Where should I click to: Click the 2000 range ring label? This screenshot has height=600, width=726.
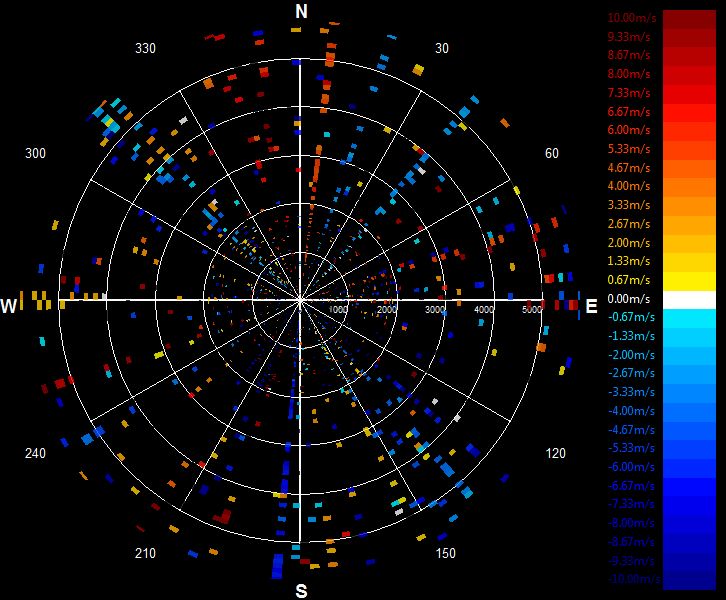click(387, 309)
